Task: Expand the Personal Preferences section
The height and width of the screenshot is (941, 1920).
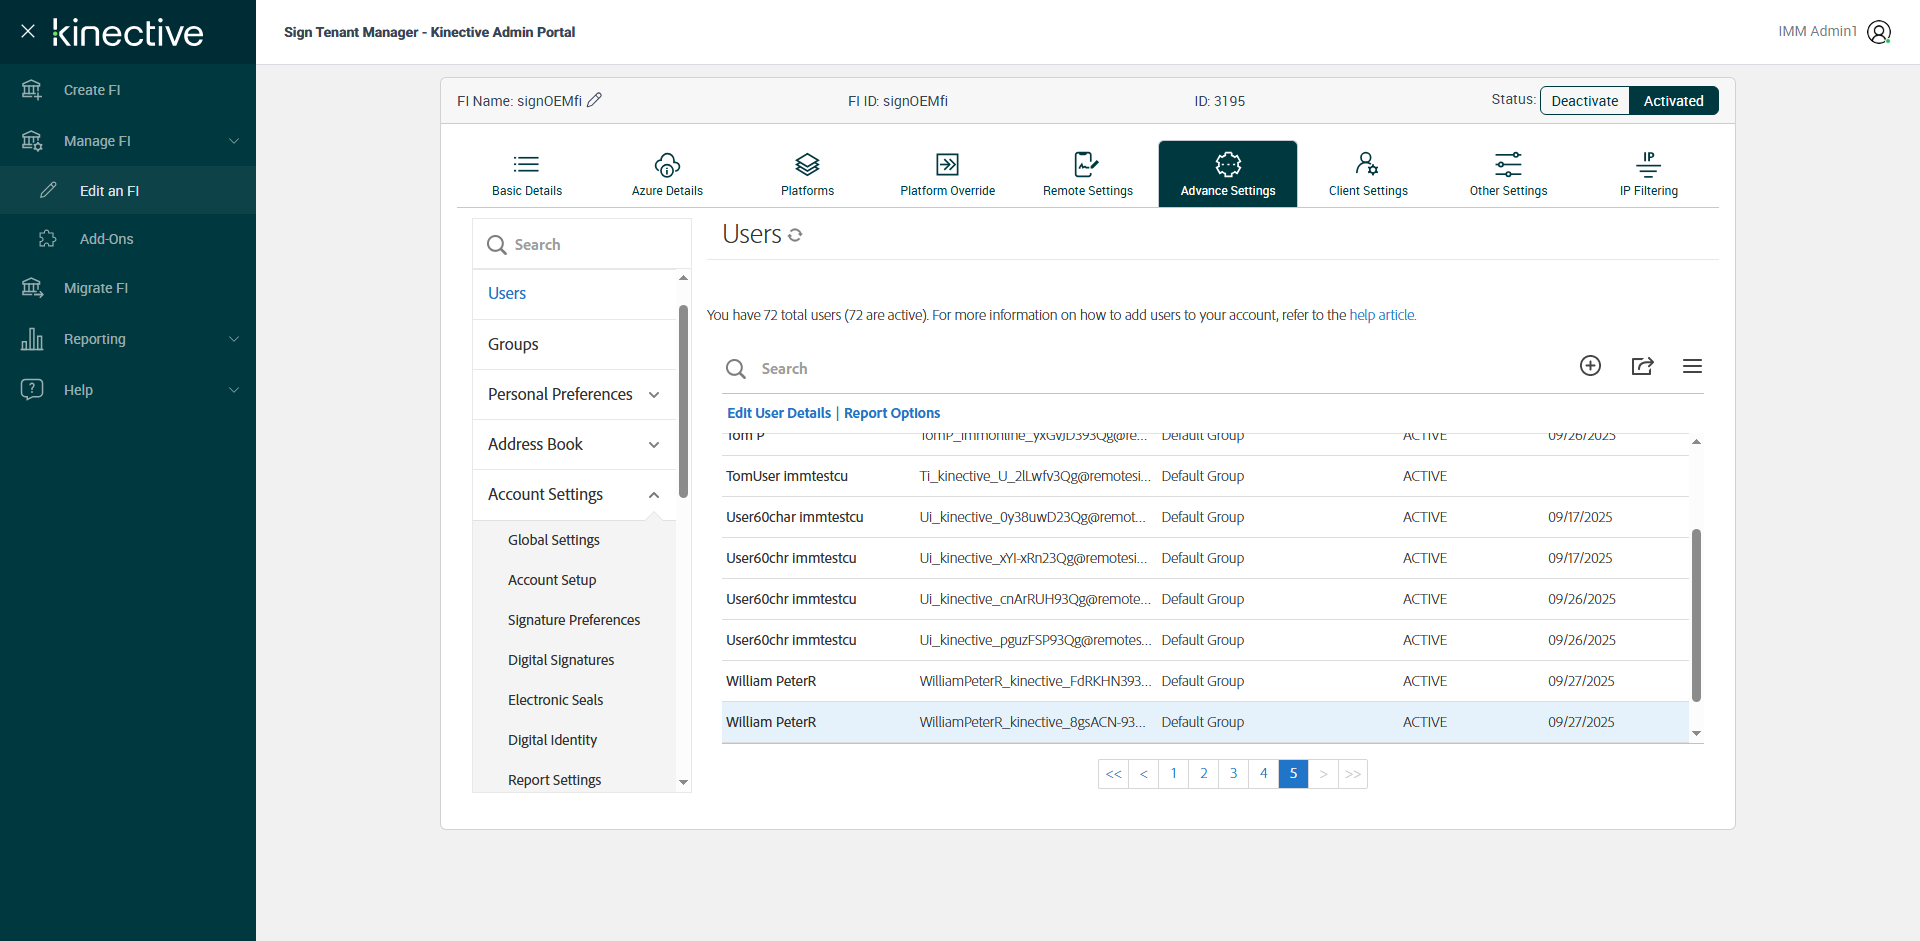Action: coord(654,395)
